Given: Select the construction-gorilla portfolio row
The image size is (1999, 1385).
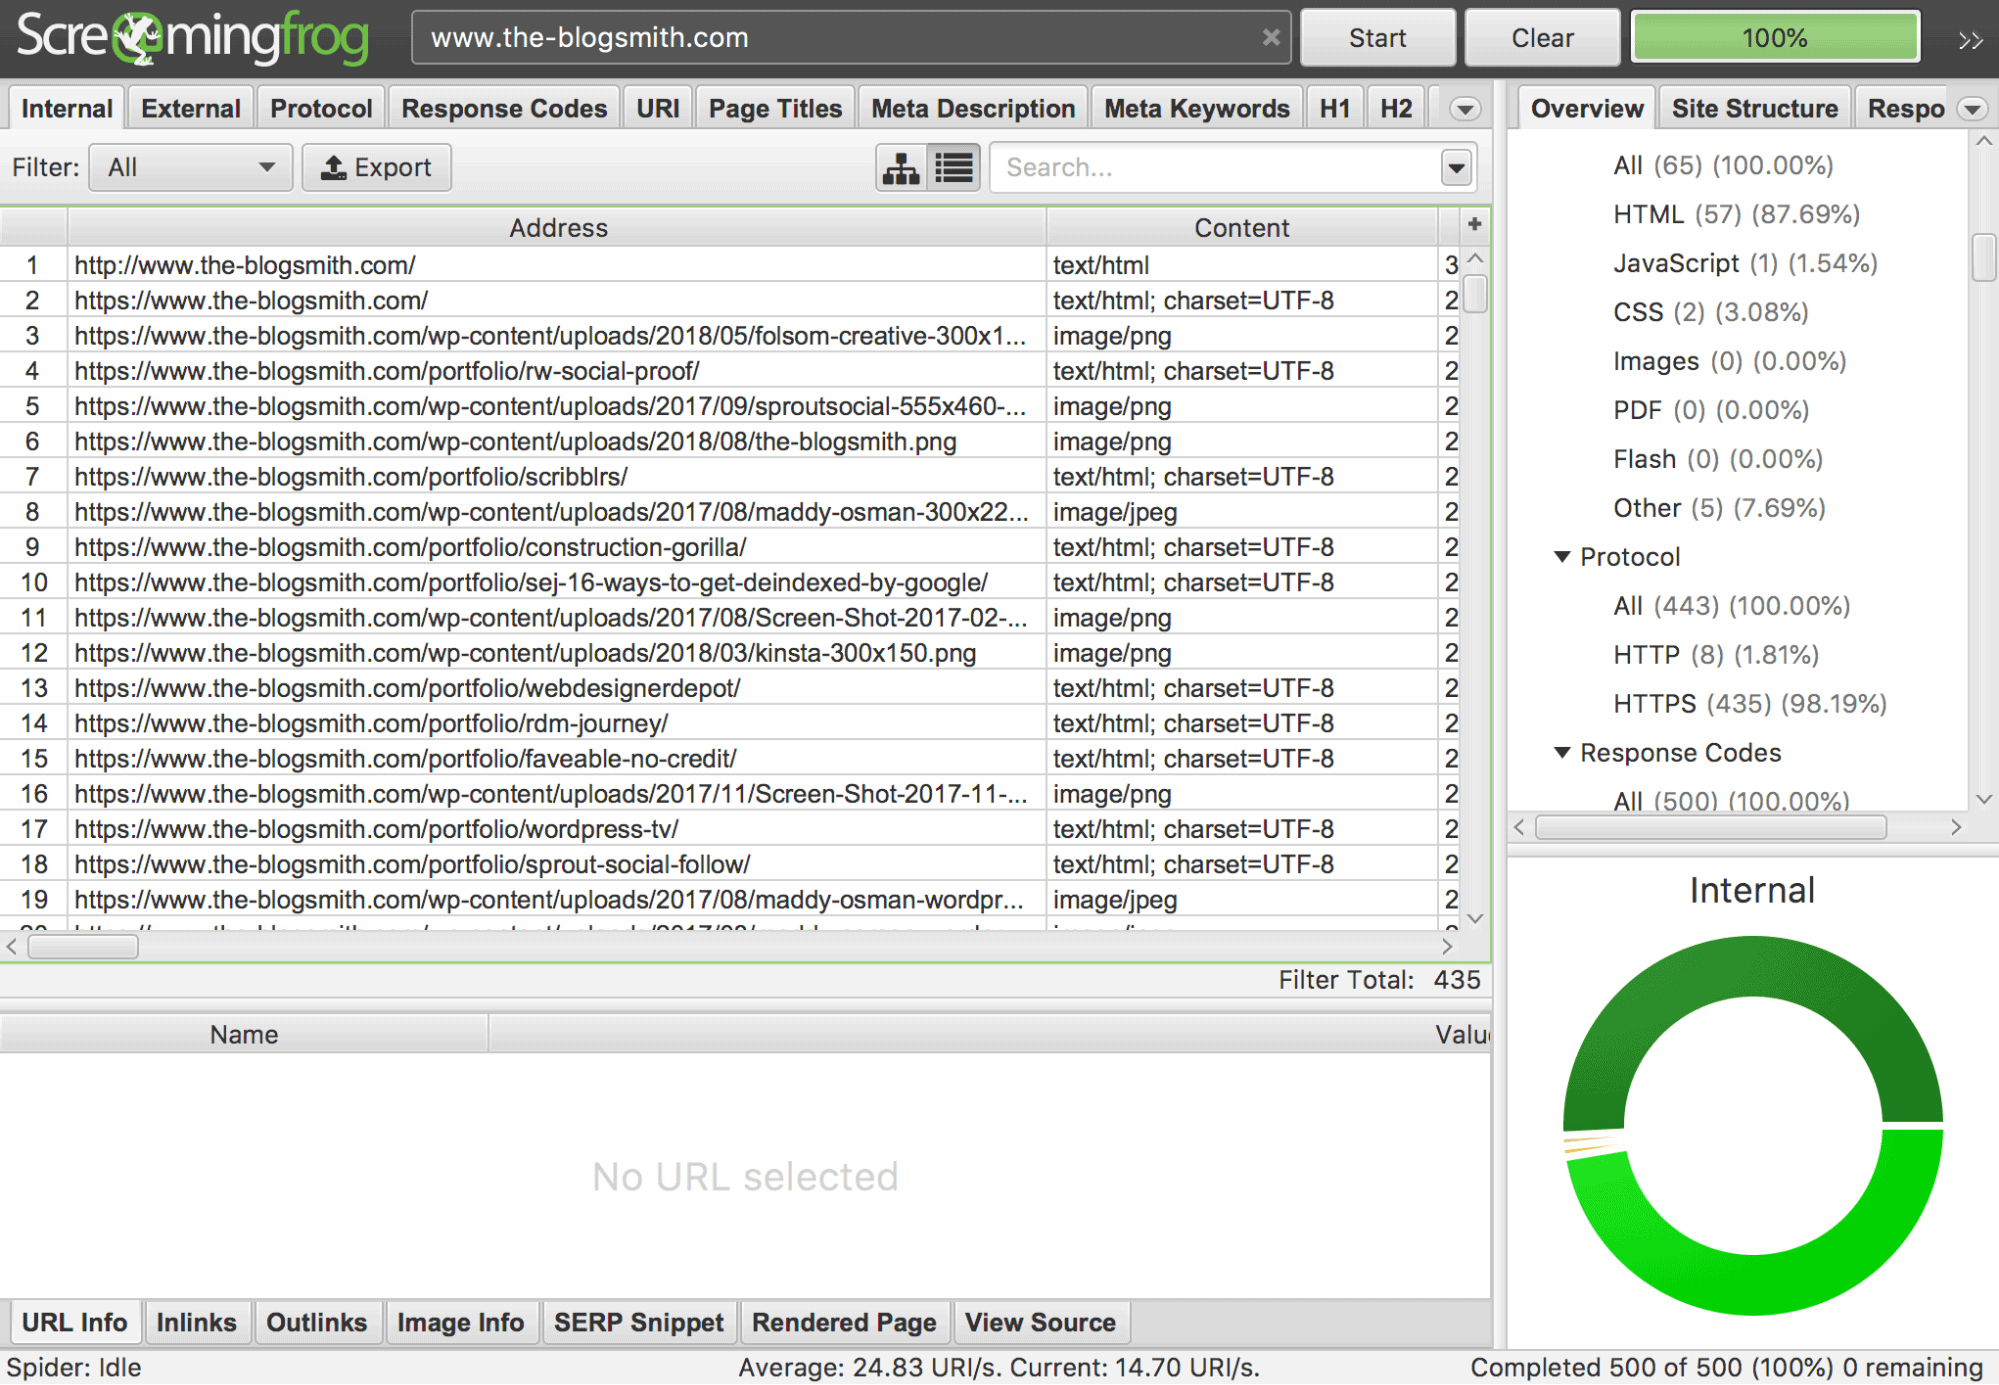Looking at the screenshot, I should 730,547.
